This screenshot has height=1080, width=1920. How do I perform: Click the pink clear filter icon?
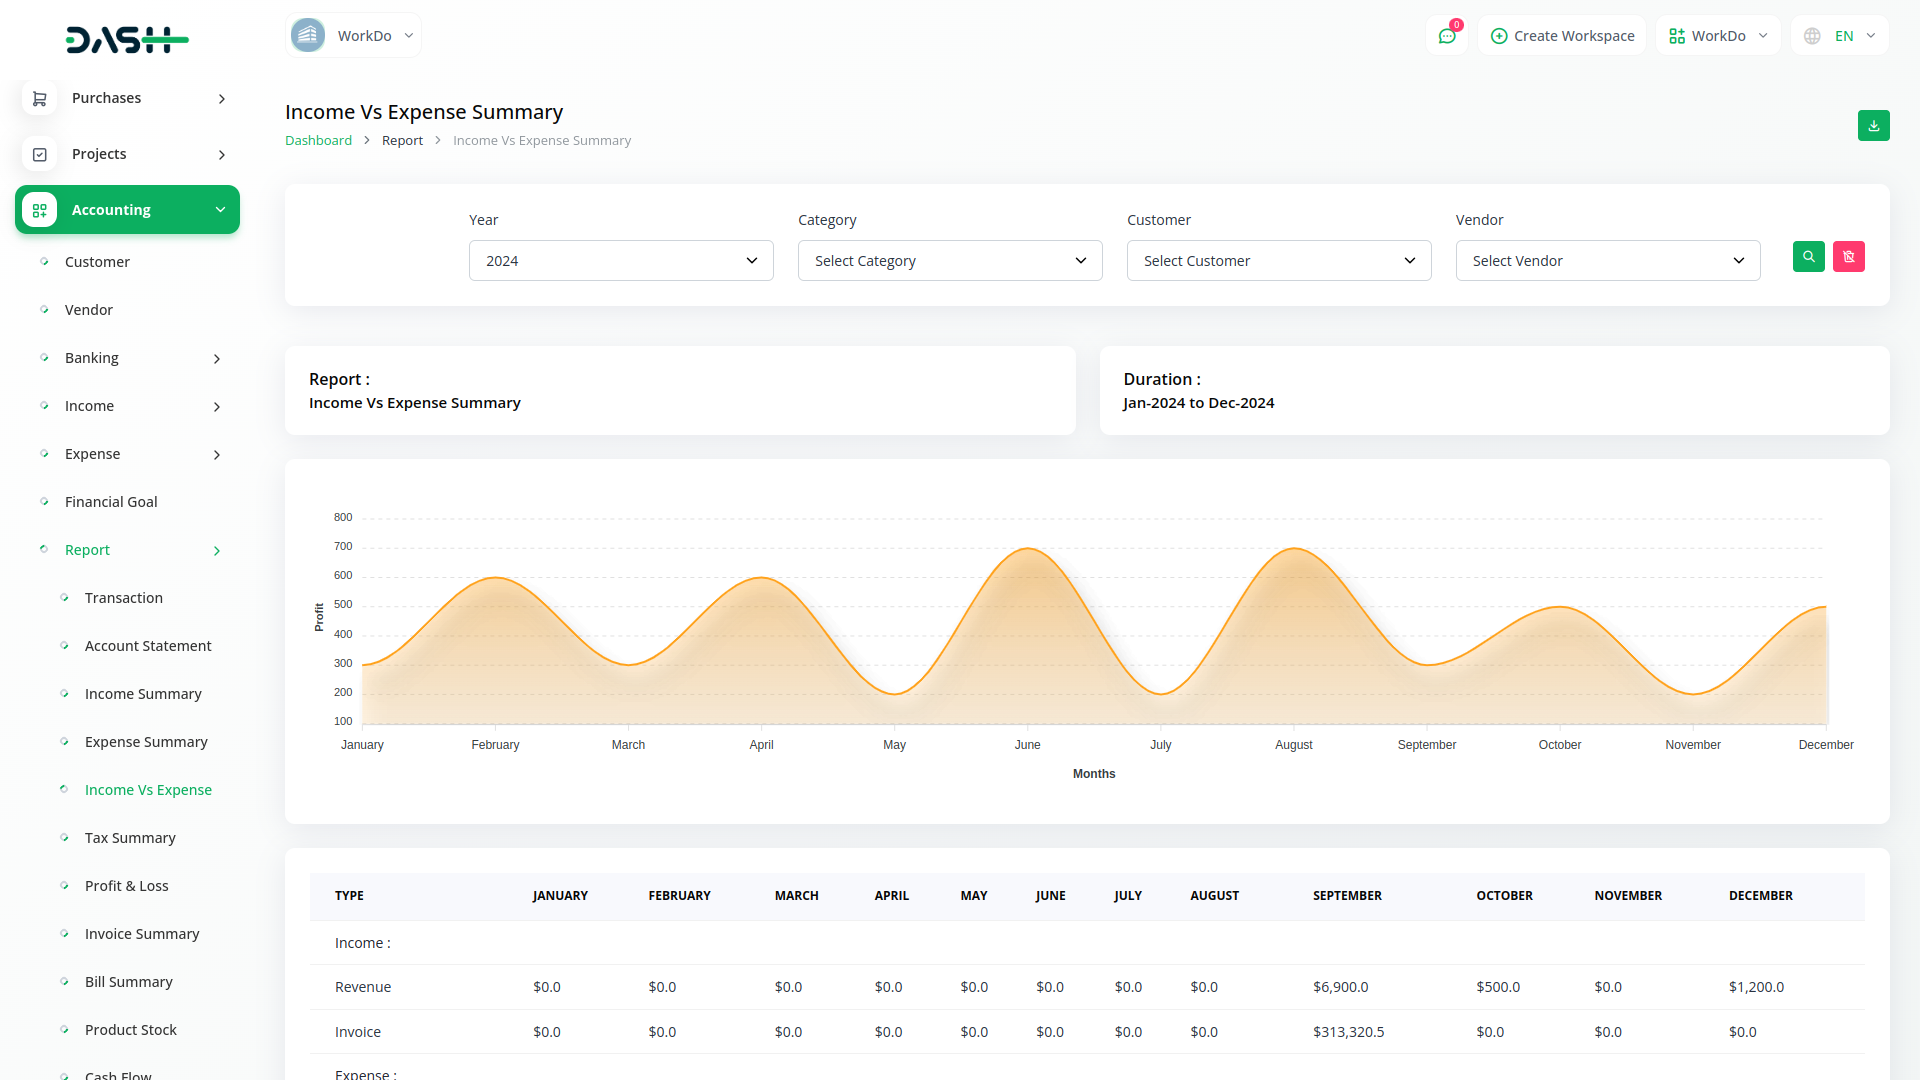[x=1849, y=257]
